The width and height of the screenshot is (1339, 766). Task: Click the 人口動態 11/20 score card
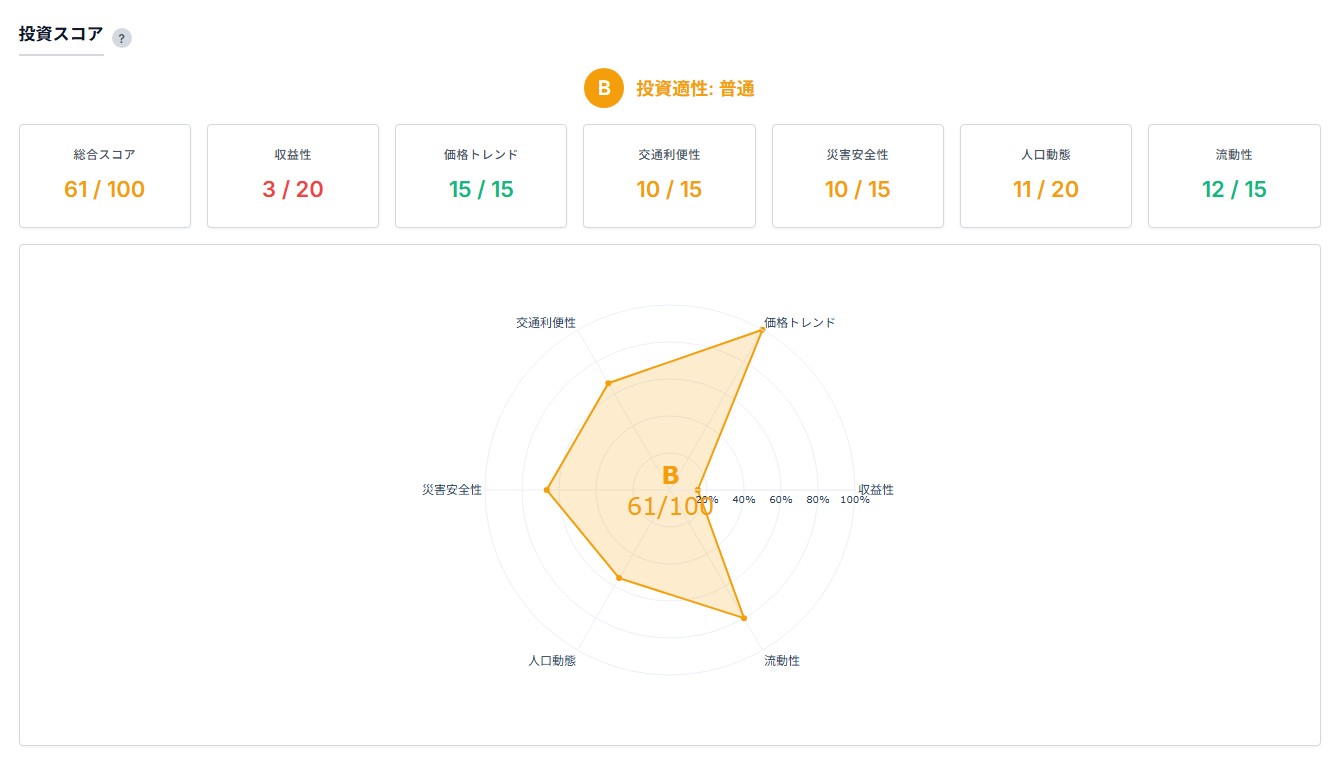(1045, 176)
